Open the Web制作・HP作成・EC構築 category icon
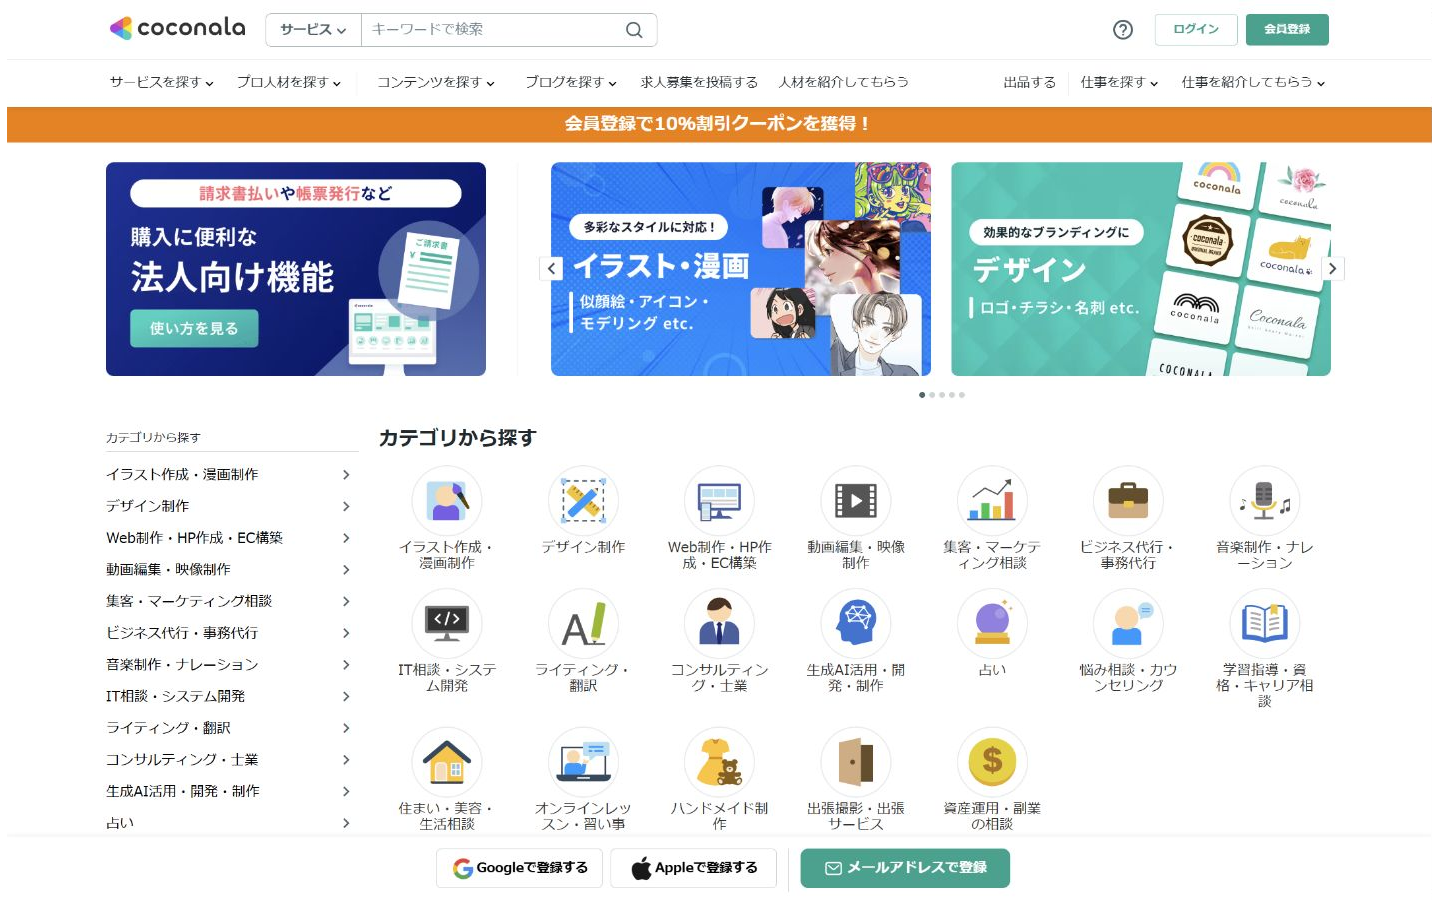1440x900 pixels. coord(719,501)
